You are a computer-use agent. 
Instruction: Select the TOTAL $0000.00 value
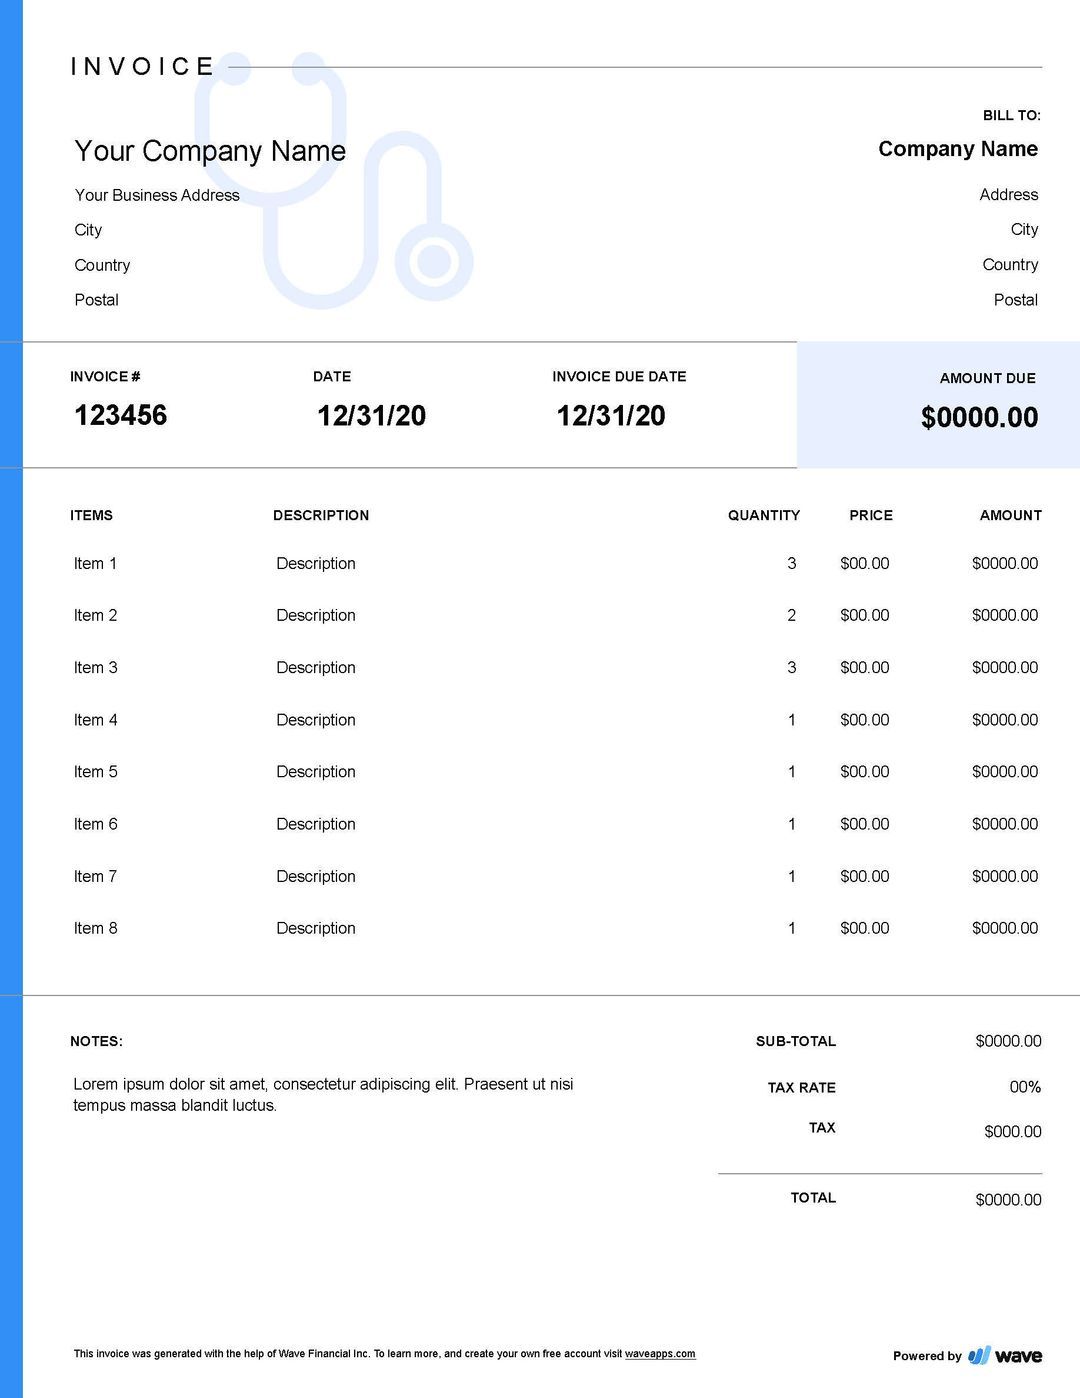1010,1197
